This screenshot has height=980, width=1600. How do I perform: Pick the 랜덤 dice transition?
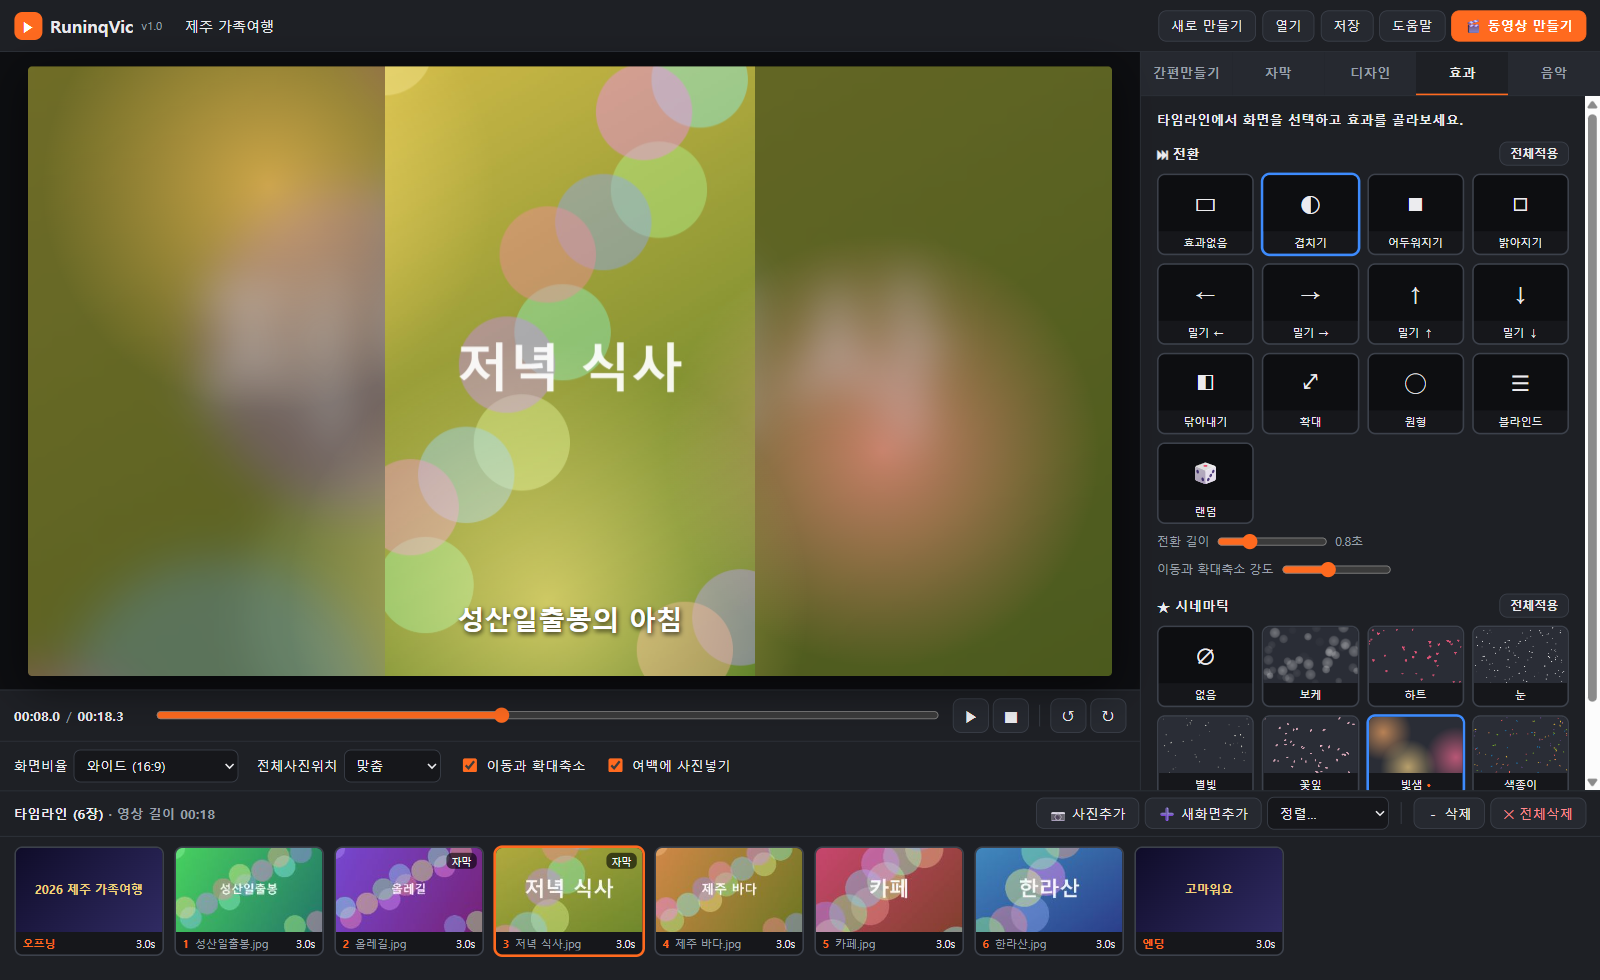[x=1205, y=483]
